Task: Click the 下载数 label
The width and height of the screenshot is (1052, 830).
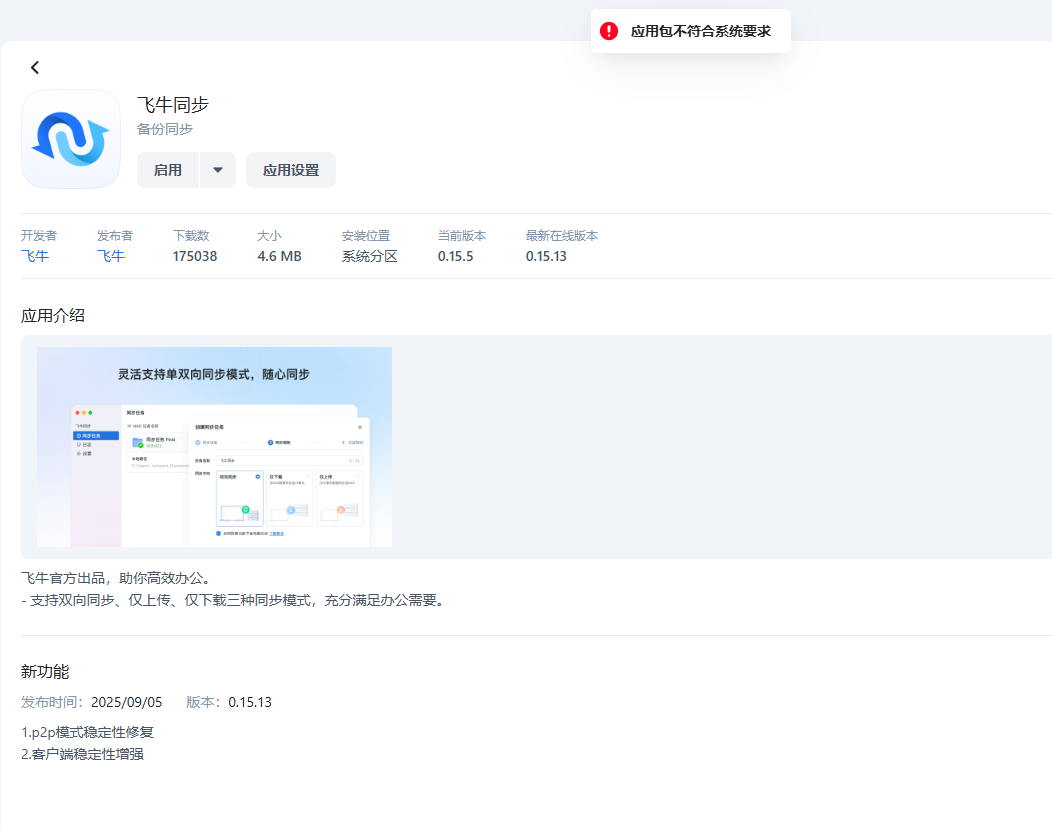Action: pos(191,236)
